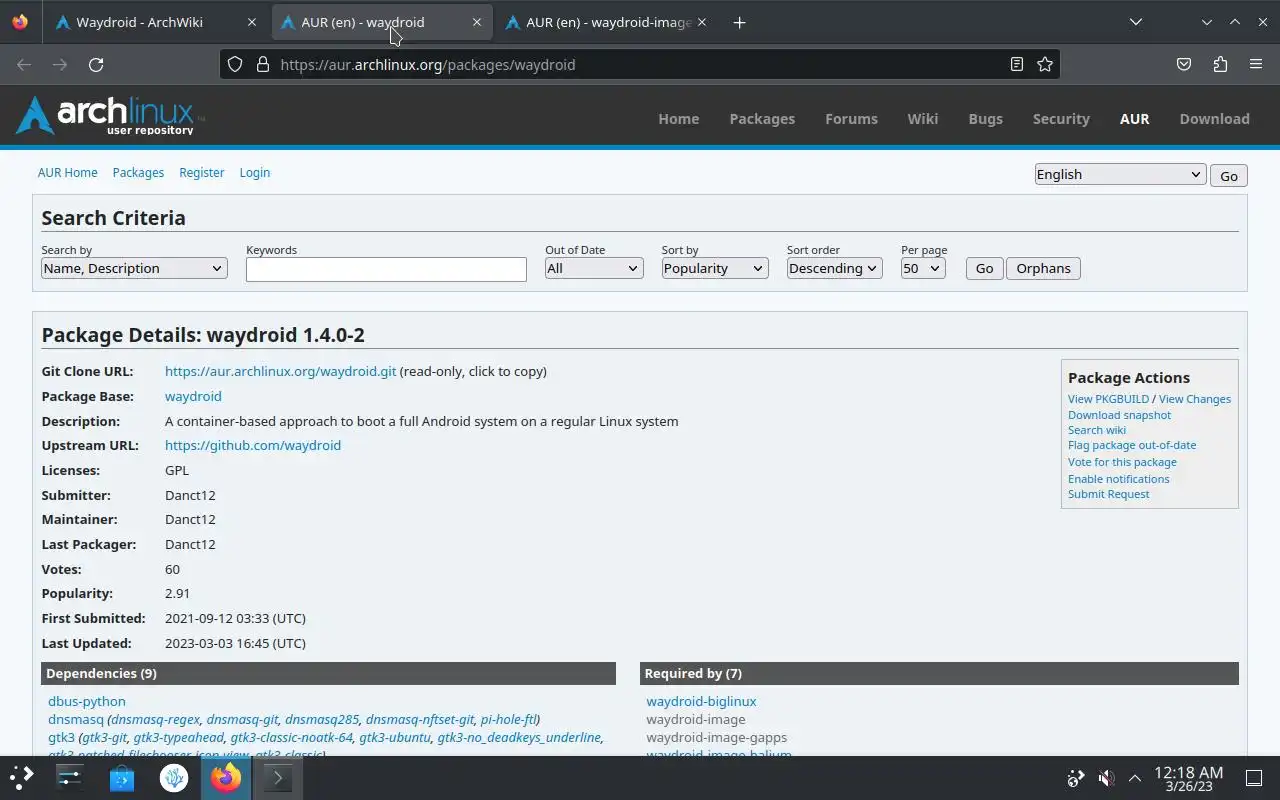Save to Pocket icon
Image resolution: width=1280 pixels, height=800 pixels.
click(1184, 64)
